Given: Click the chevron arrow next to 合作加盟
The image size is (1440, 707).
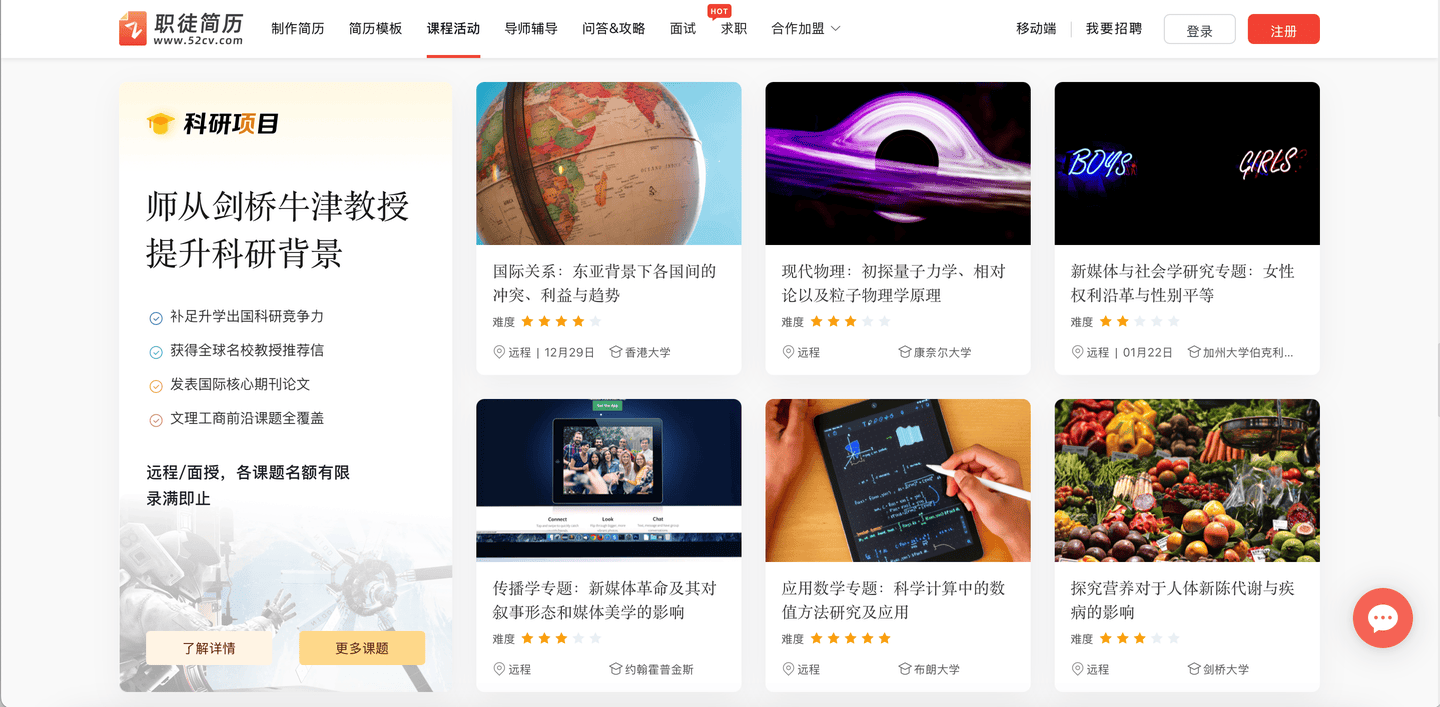Looking at the screenshot, I should pyautogui.click(x=836, y=29).
